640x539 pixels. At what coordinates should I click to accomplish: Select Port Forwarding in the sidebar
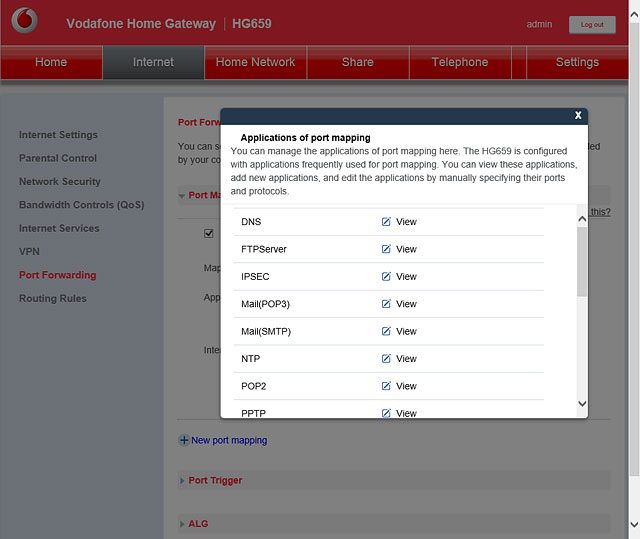58,275
